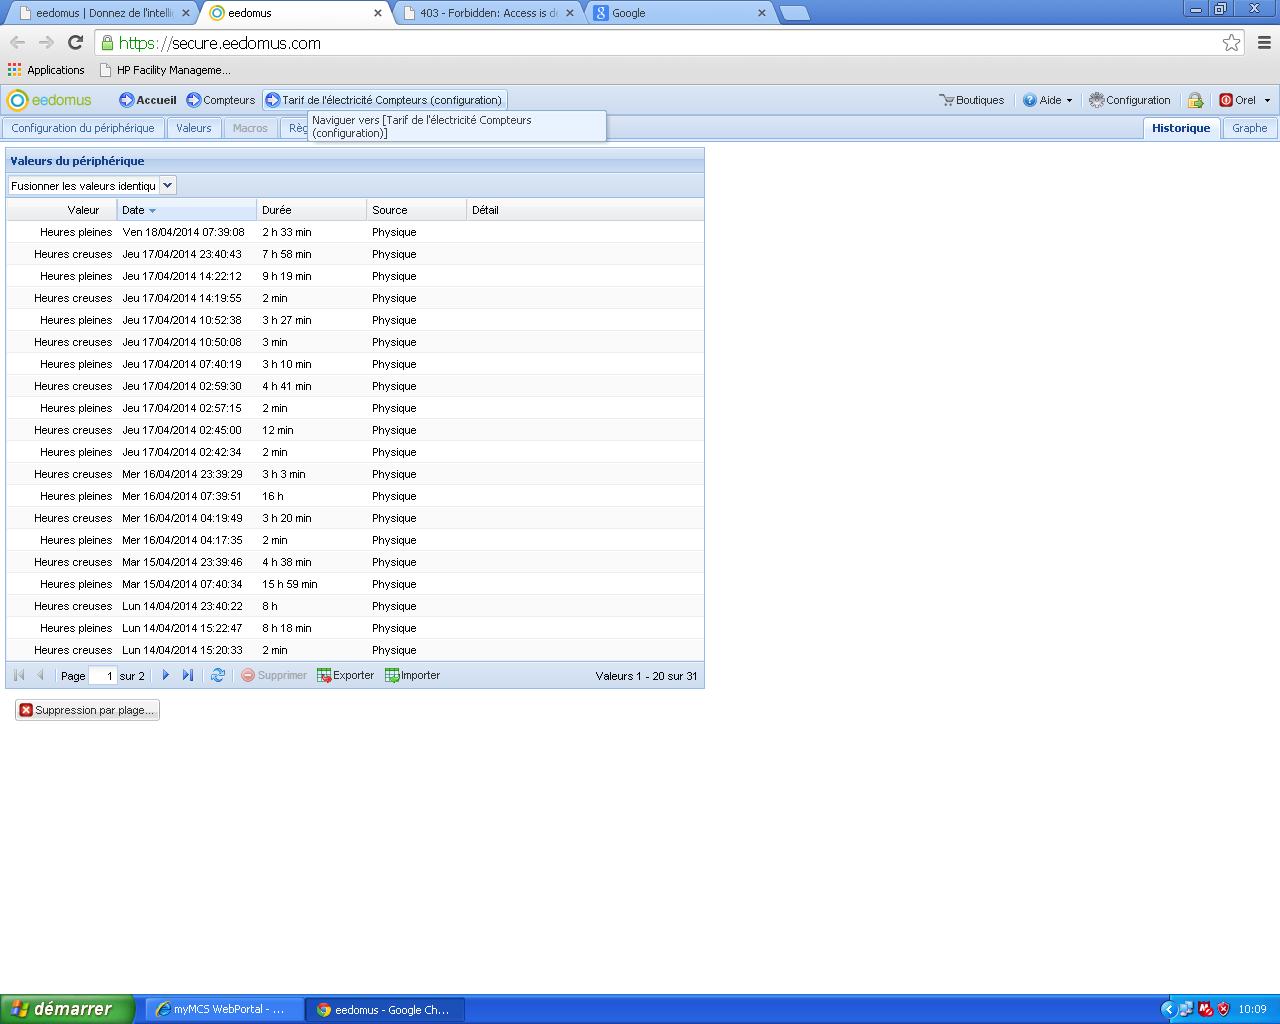
Task: Click the Exporter table icon
Action: point(324,676)
